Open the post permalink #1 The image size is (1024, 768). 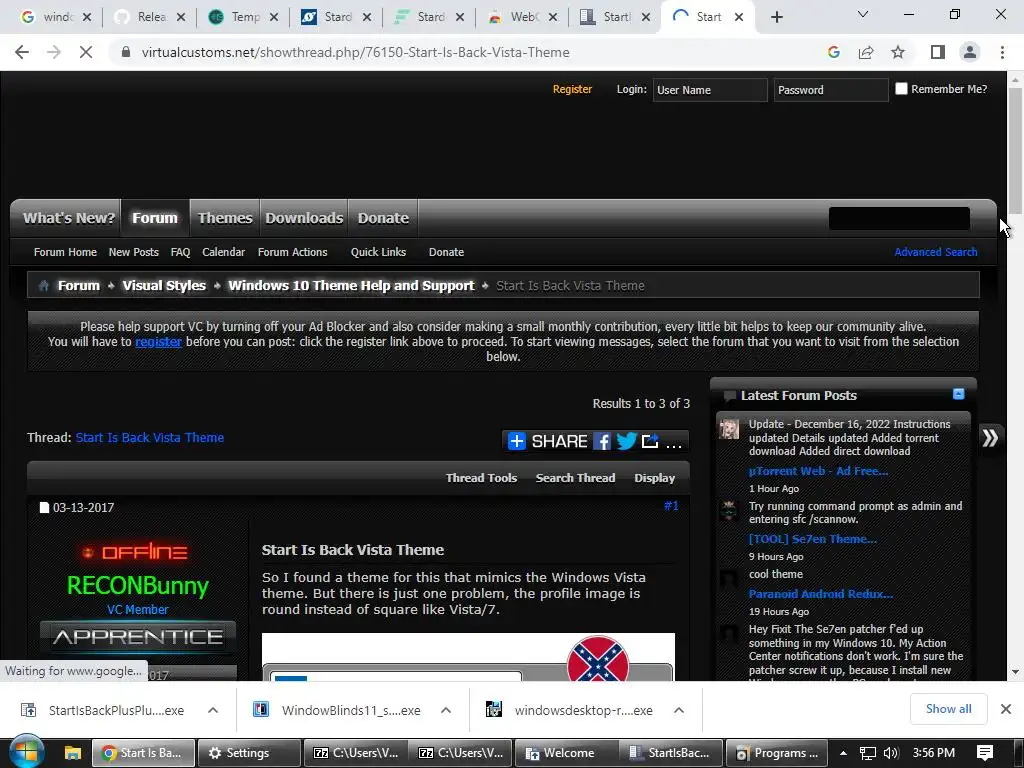671,506
